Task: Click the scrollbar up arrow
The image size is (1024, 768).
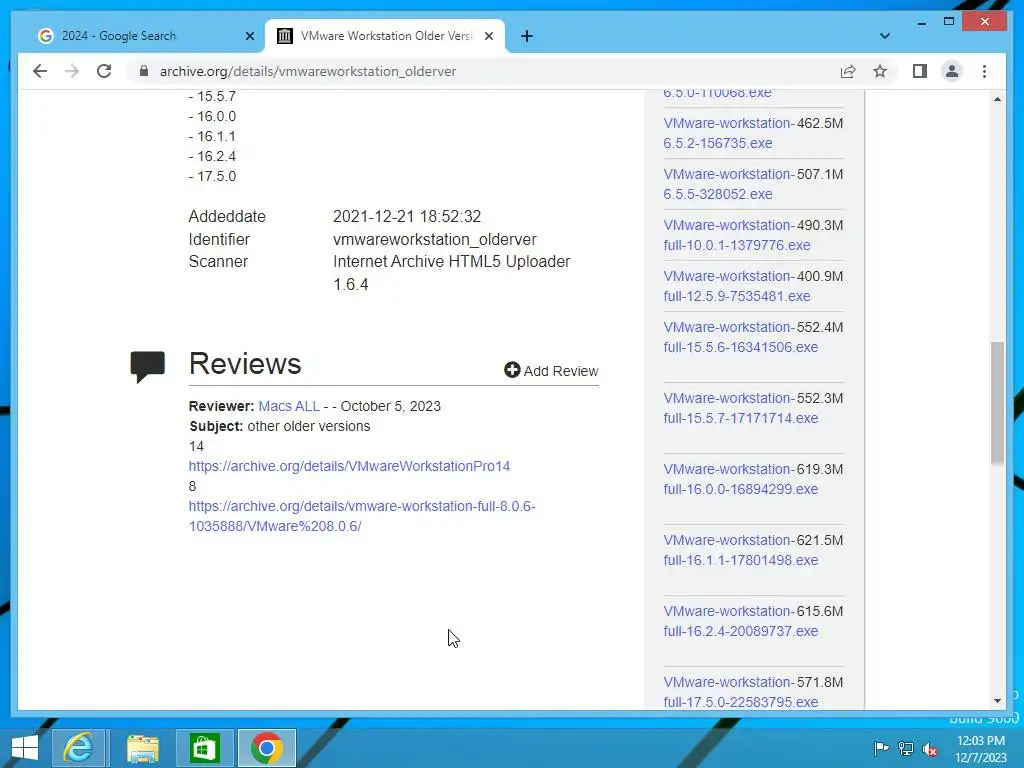Action: coord(997,99)
